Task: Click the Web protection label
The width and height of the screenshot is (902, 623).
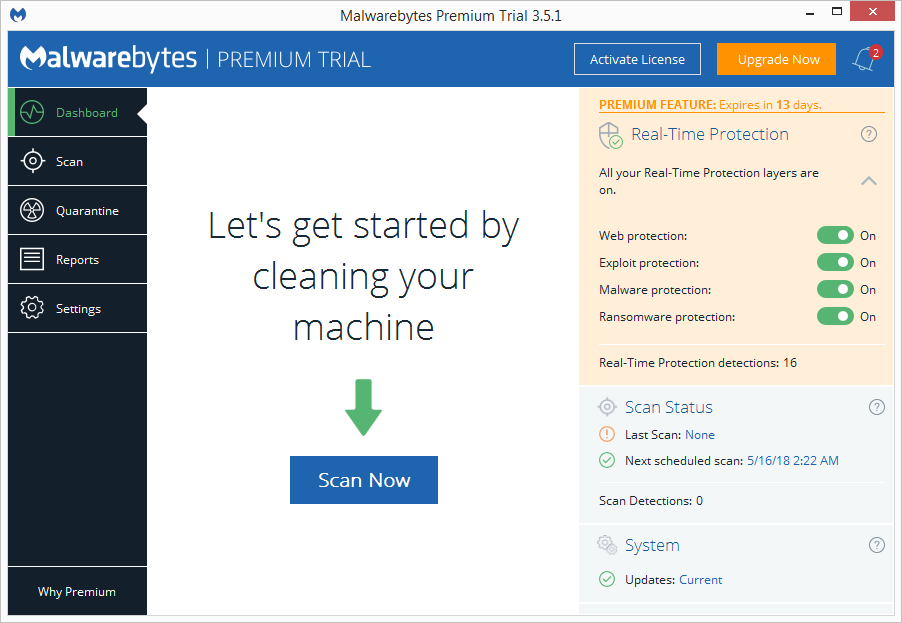Action: point(643,236)
